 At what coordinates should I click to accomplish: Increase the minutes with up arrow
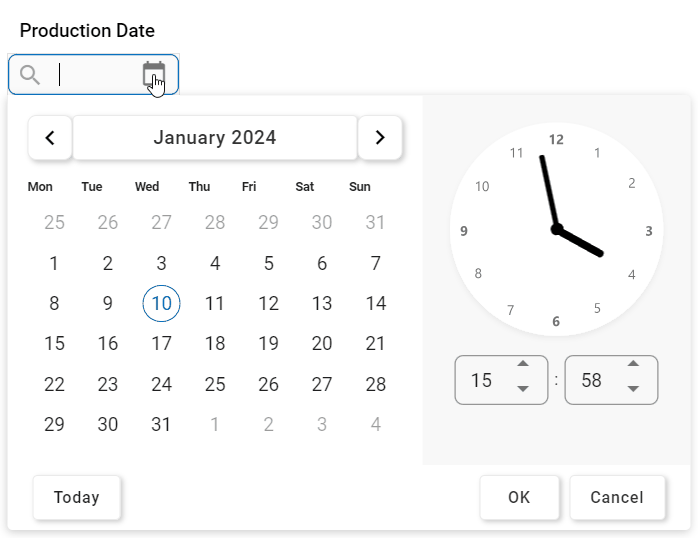tap(633, 367)
